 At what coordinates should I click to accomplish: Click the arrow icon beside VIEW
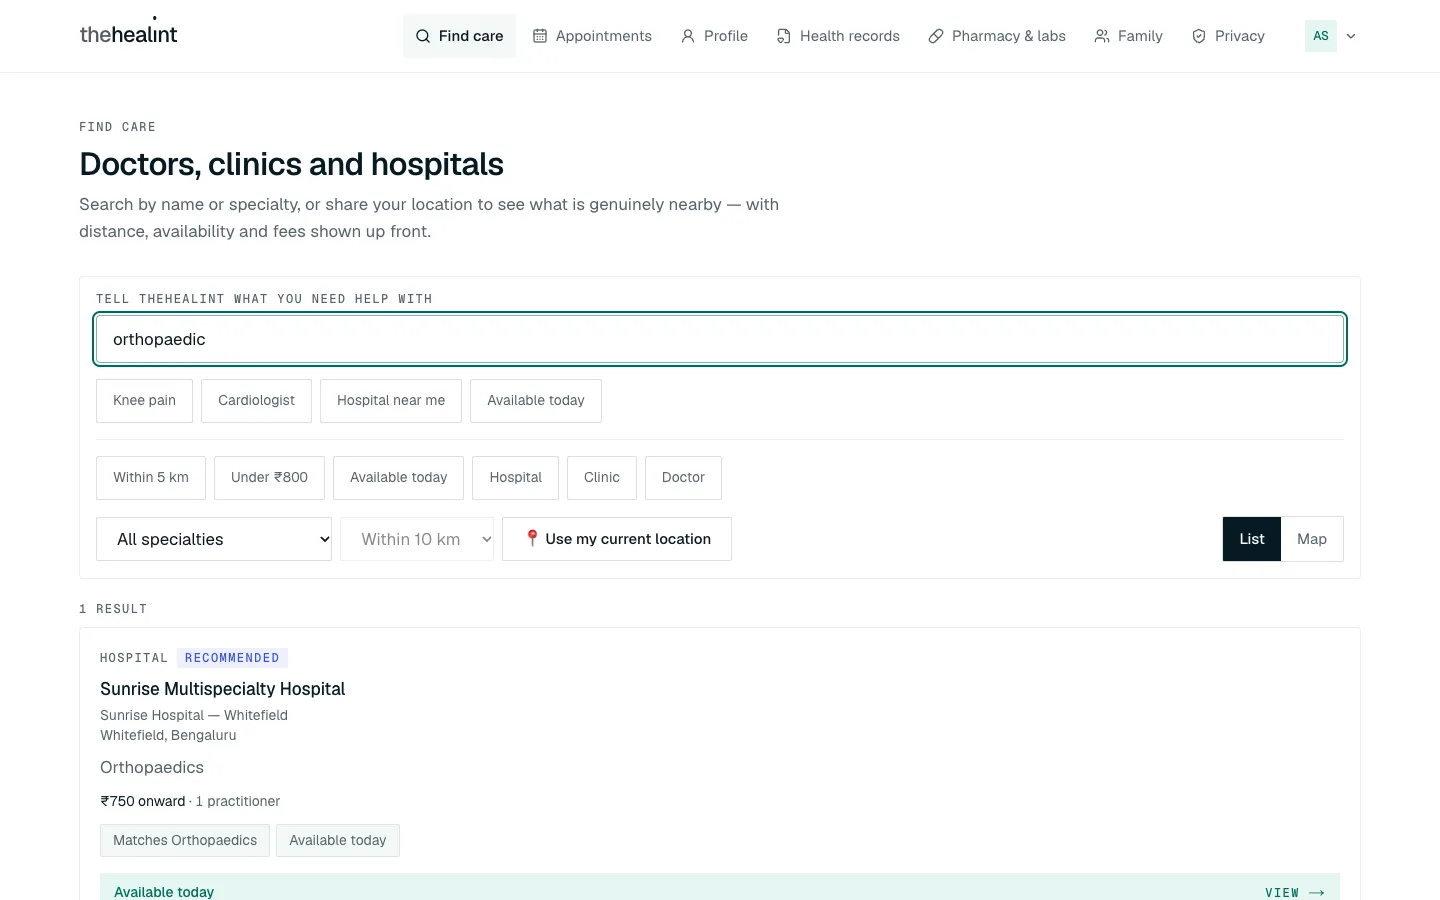(x=1317, y=892)
